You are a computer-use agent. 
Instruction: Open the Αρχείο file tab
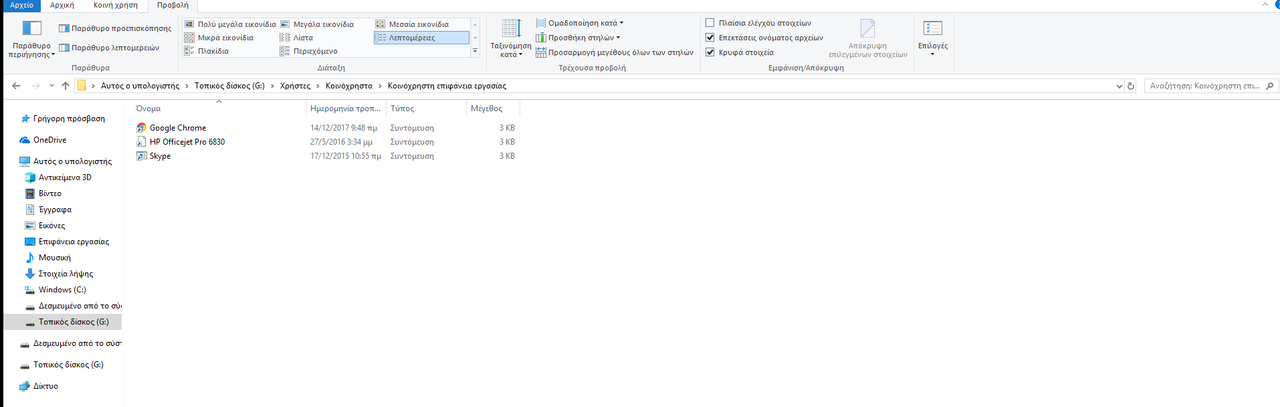(x=22, y=5)
